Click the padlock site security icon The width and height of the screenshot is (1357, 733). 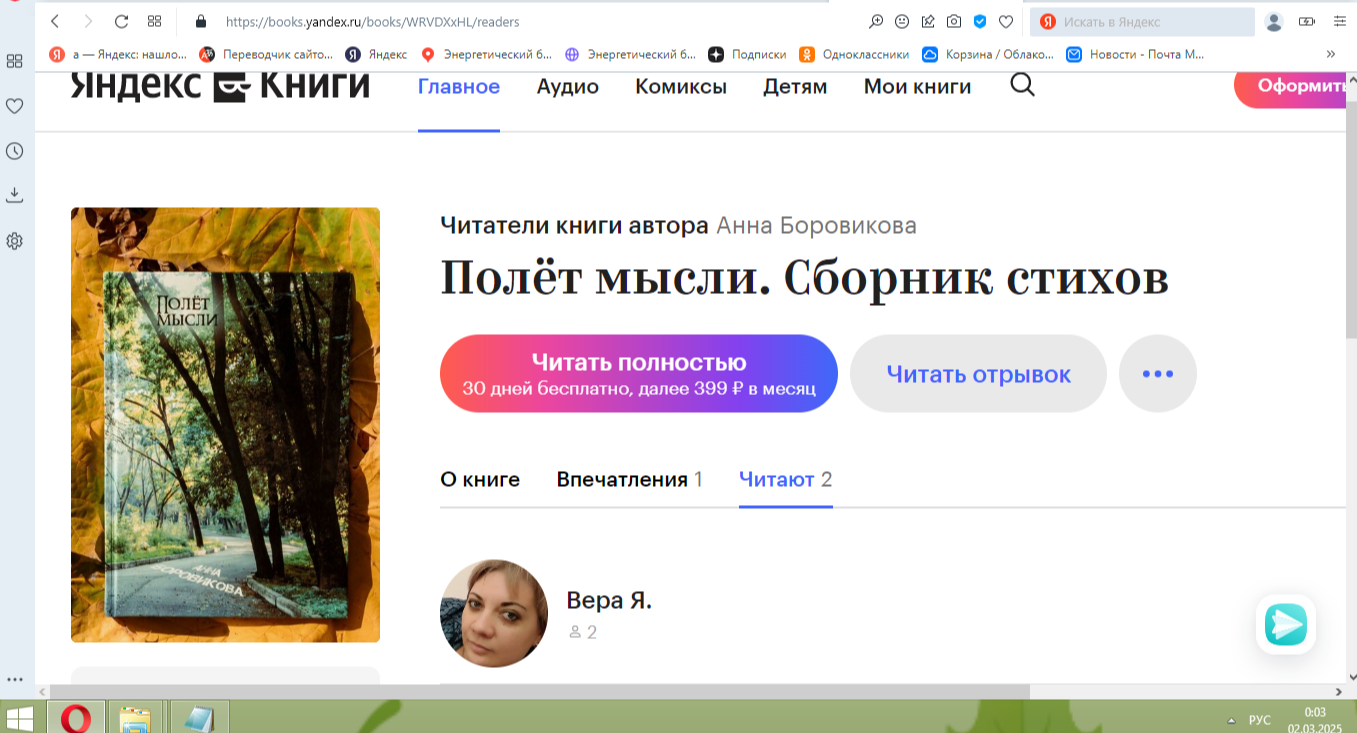click(x=201, y=21)
